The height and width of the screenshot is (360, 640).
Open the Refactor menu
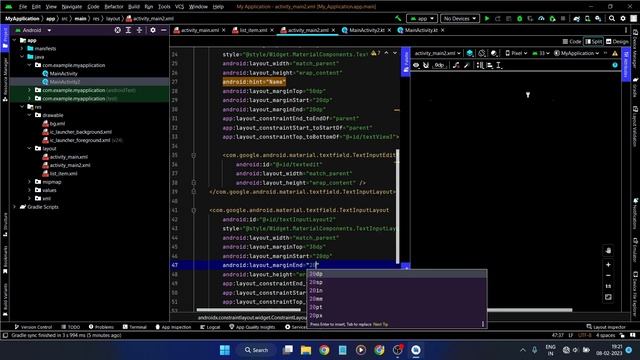pos(114,7)
